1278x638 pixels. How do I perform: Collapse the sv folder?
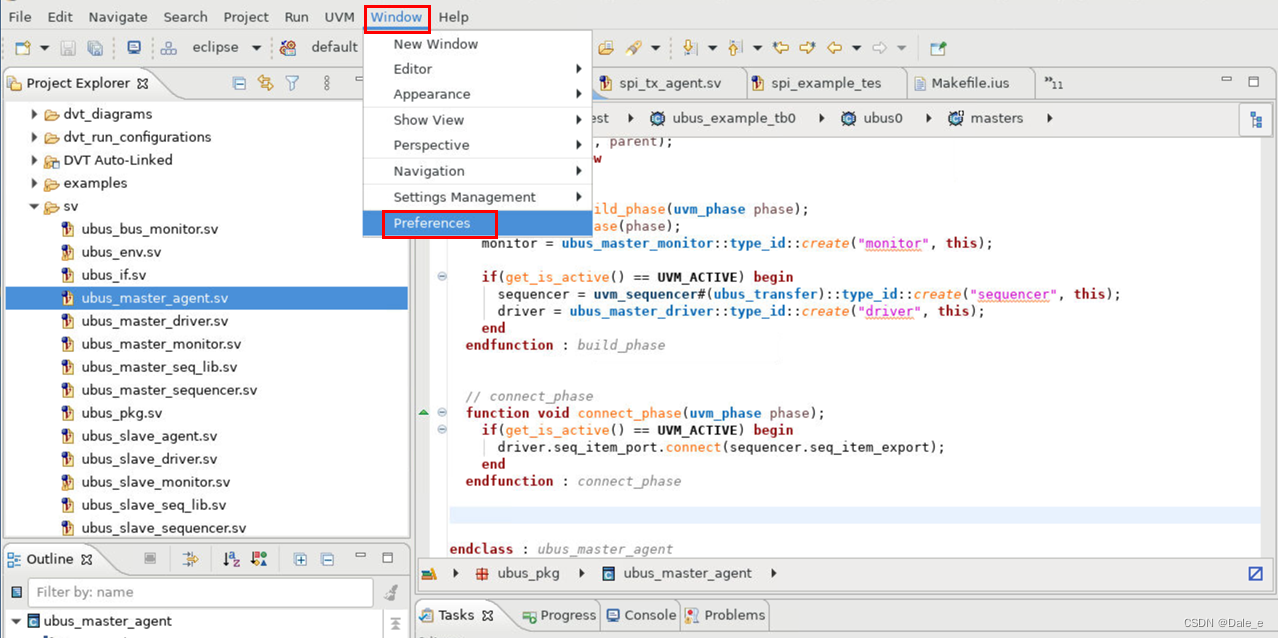(35, 207)
